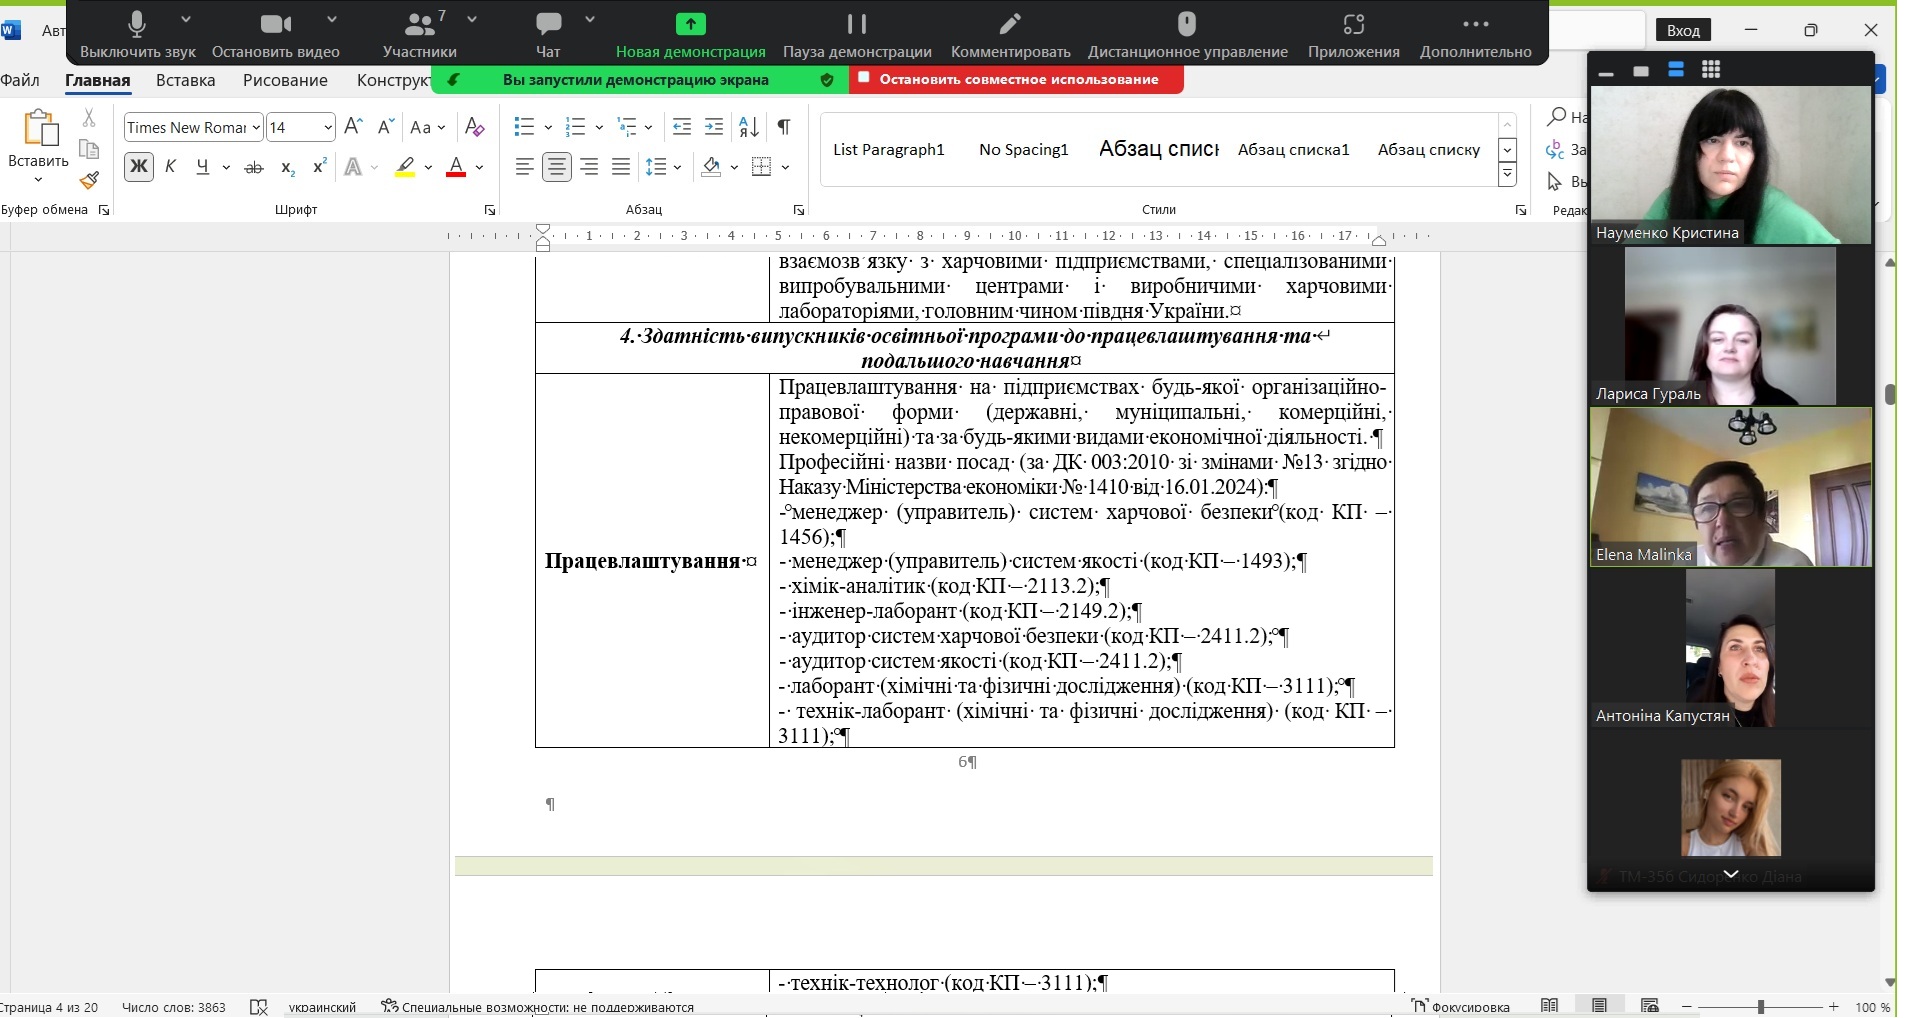Switch Zoom panel to gallery grid view
Viewport: 1906px width, 1018px height.
pos(1711,69)
